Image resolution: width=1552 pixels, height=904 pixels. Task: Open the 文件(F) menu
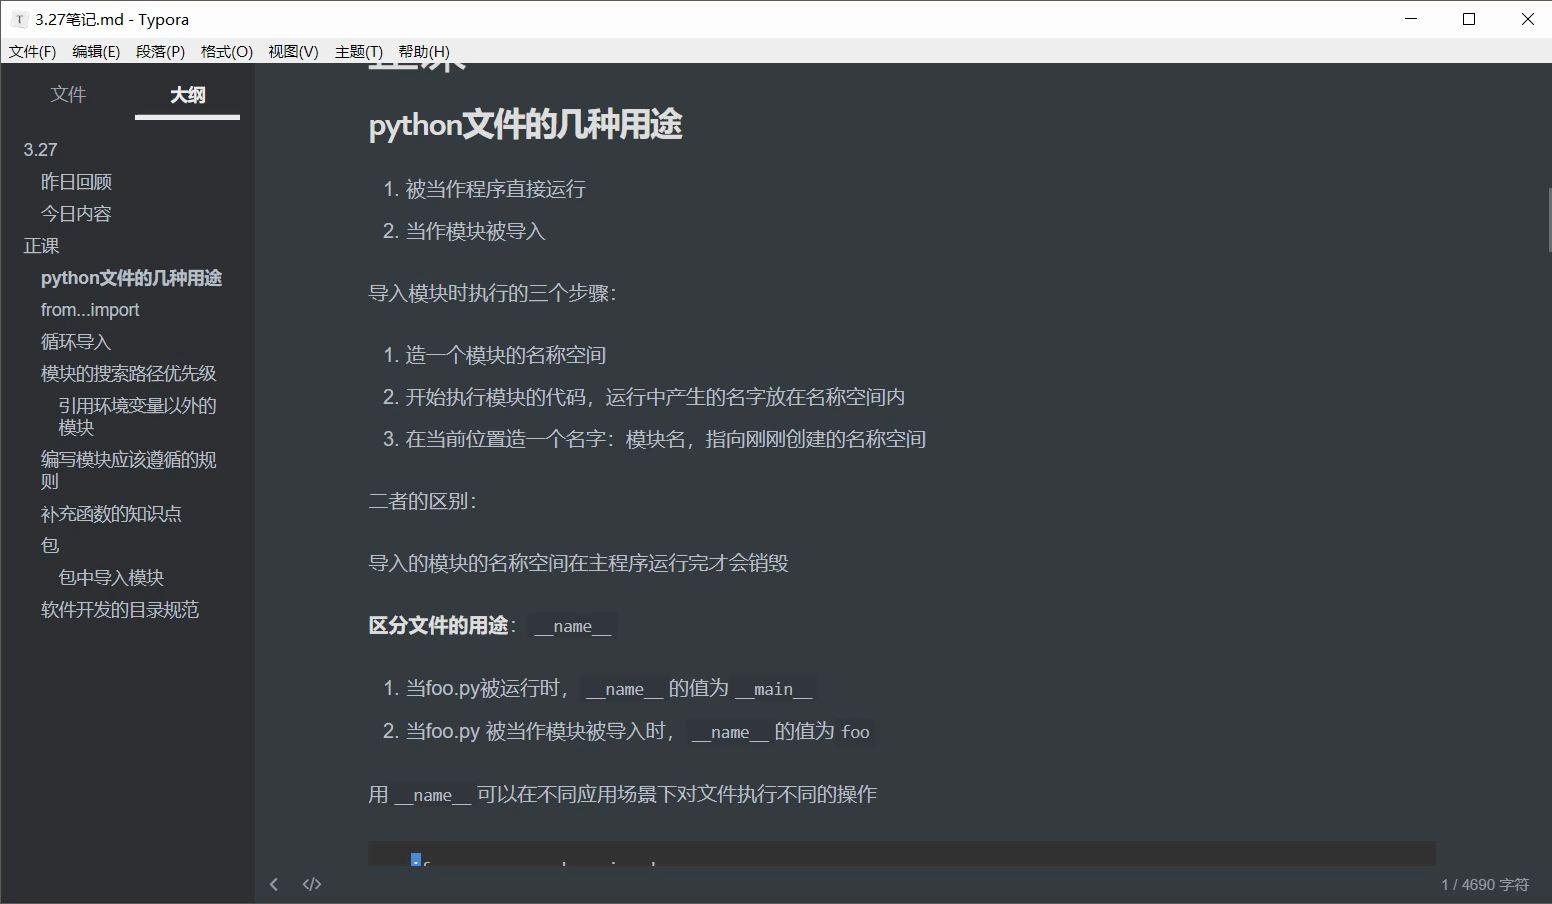click(x=32, y=51)
